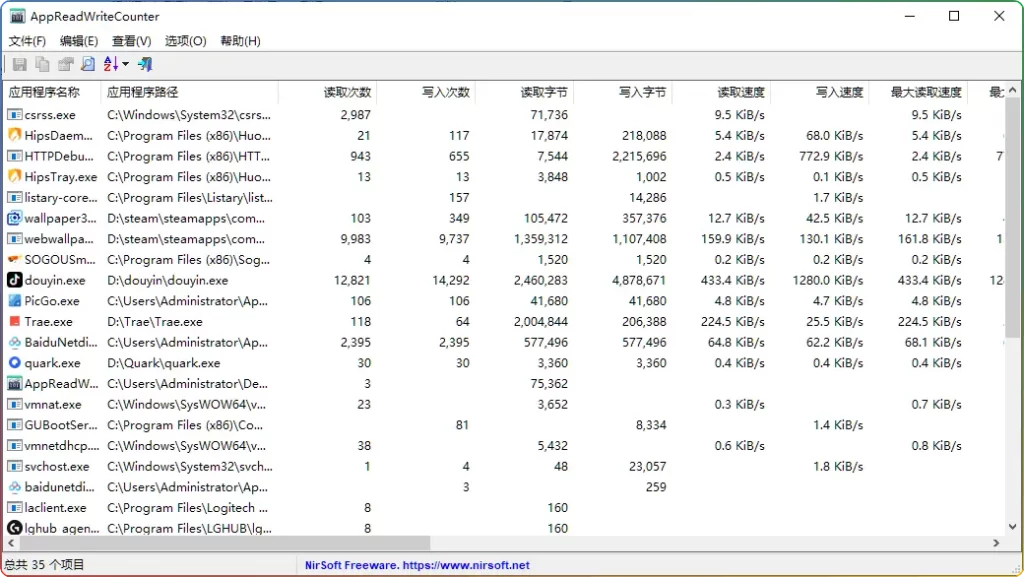Click the csrss.exe row icon
The width and height of the screenshot is (1024, 577).
(14, 115)
